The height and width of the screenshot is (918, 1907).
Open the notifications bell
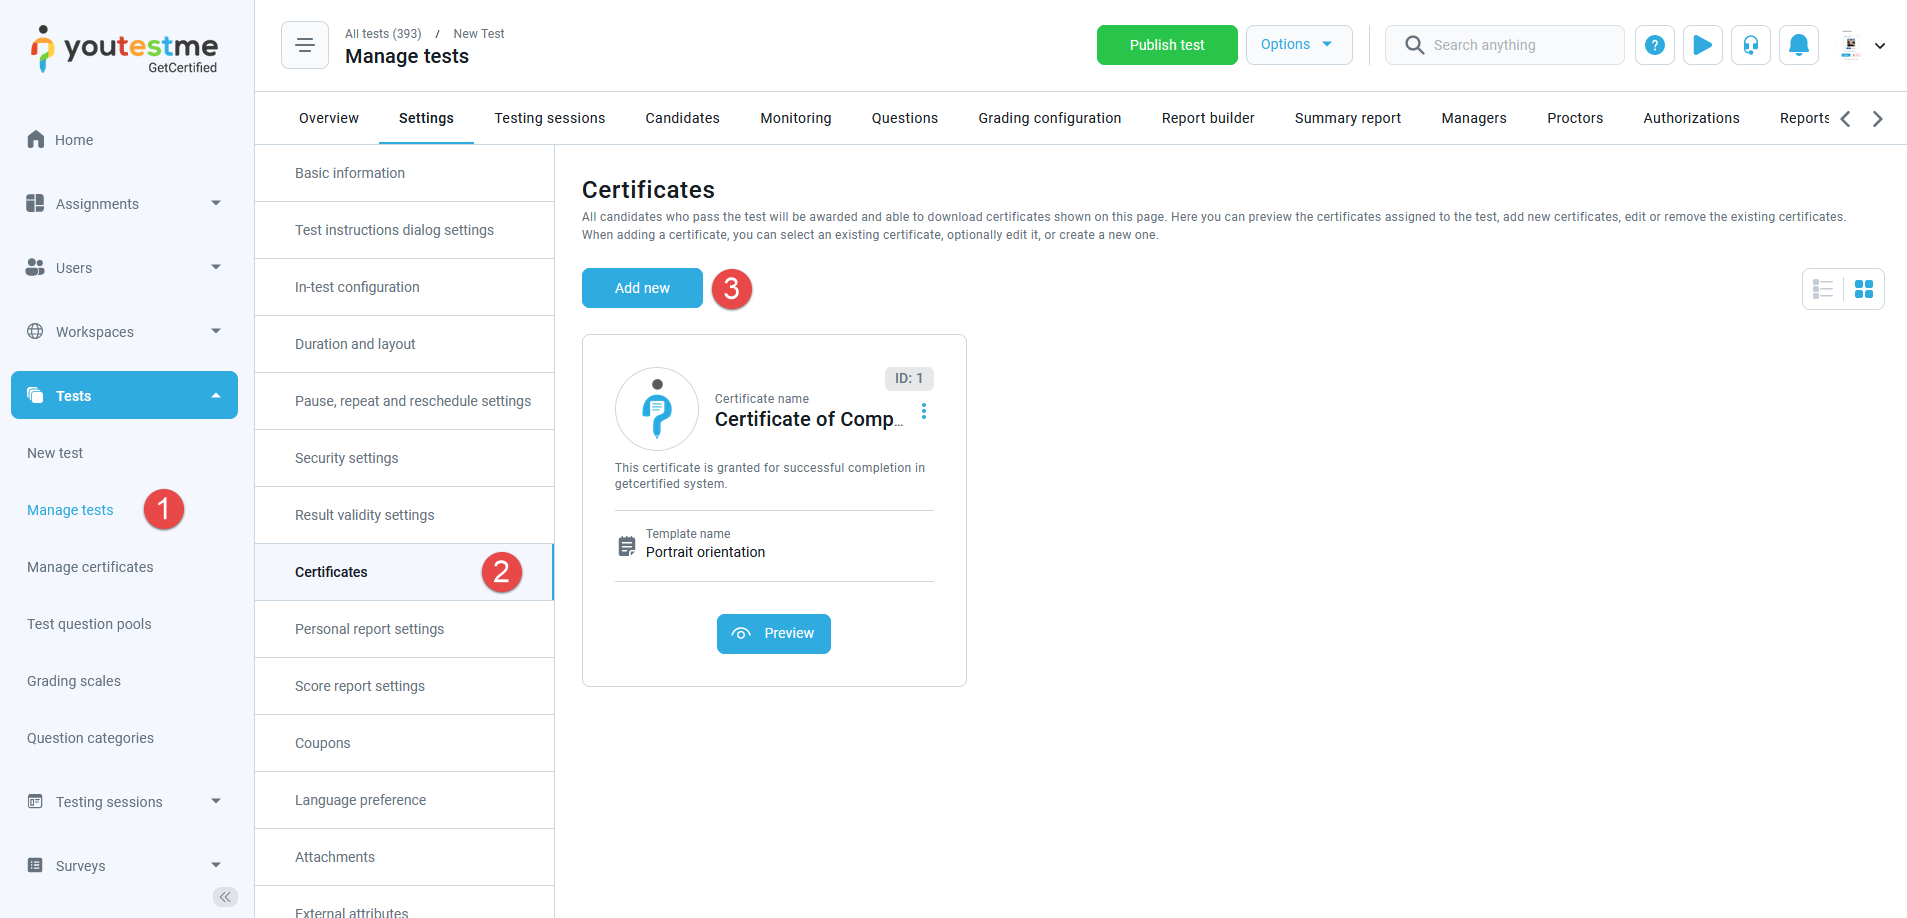1798,45
